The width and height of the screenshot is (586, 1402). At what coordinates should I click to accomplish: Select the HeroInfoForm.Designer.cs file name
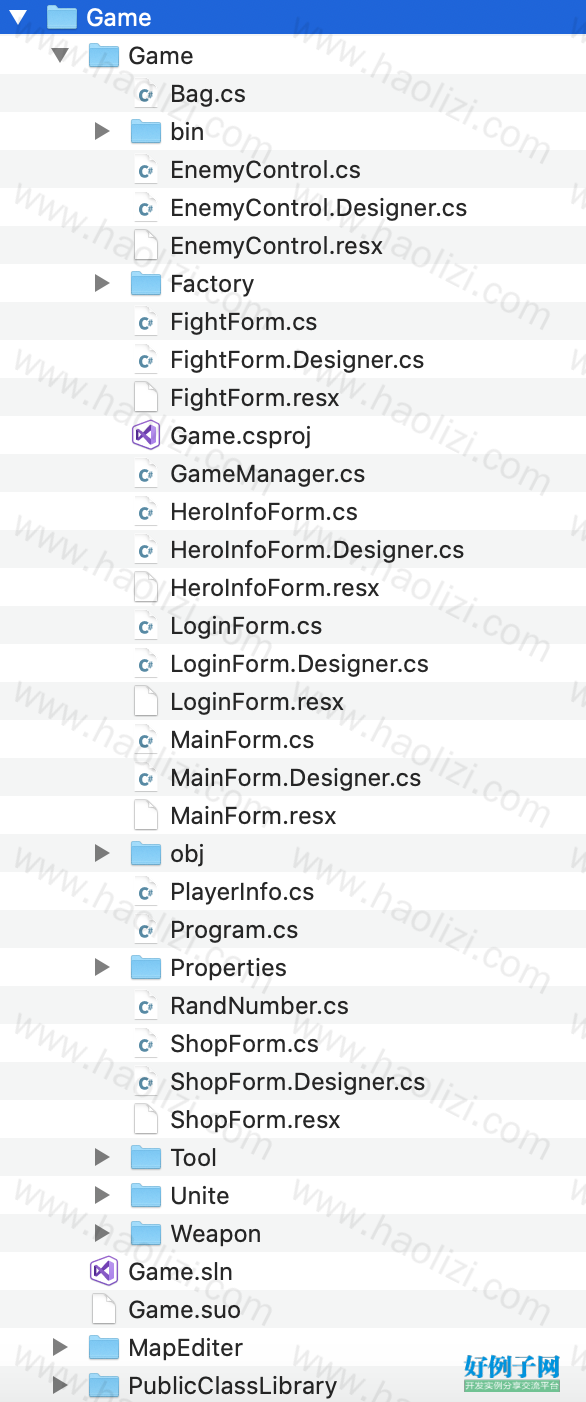(x=317, y=550)
